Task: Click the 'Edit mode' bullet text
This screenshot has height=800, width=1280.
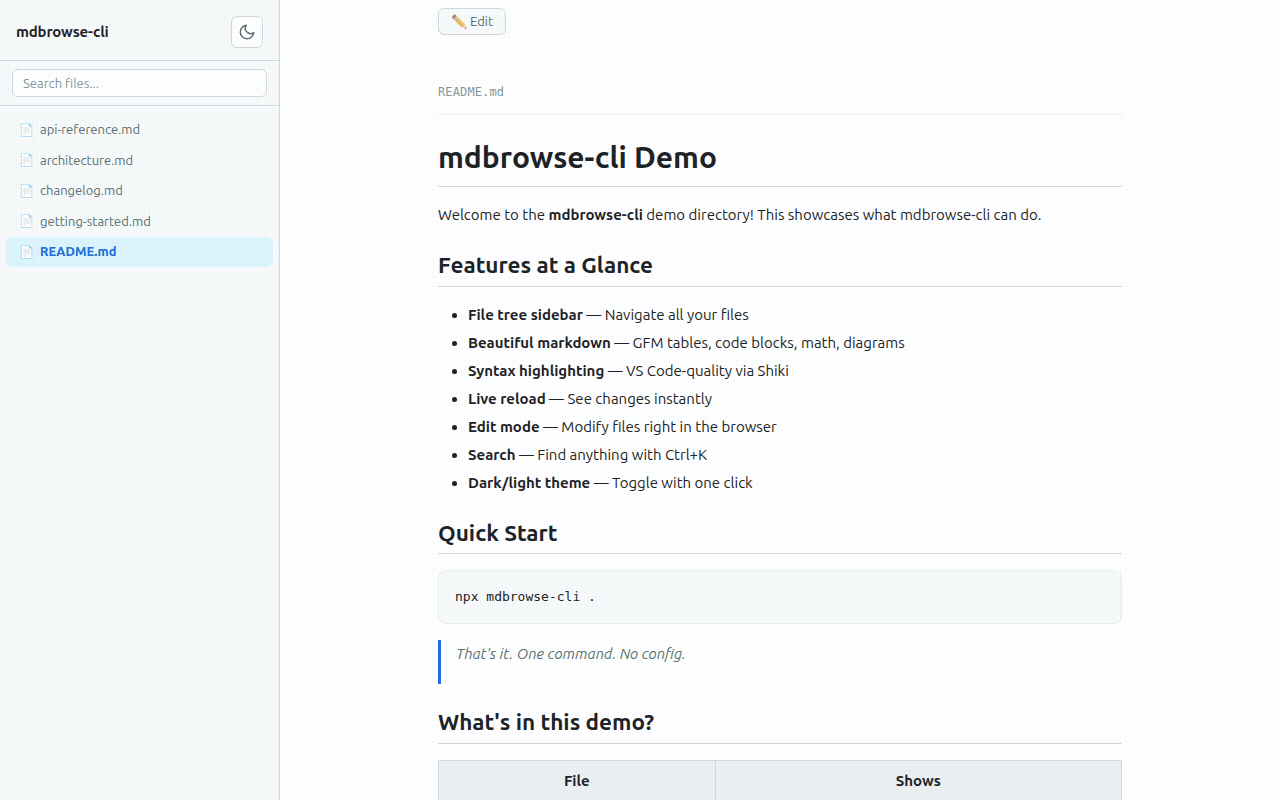Action: [x=504, y=426]
